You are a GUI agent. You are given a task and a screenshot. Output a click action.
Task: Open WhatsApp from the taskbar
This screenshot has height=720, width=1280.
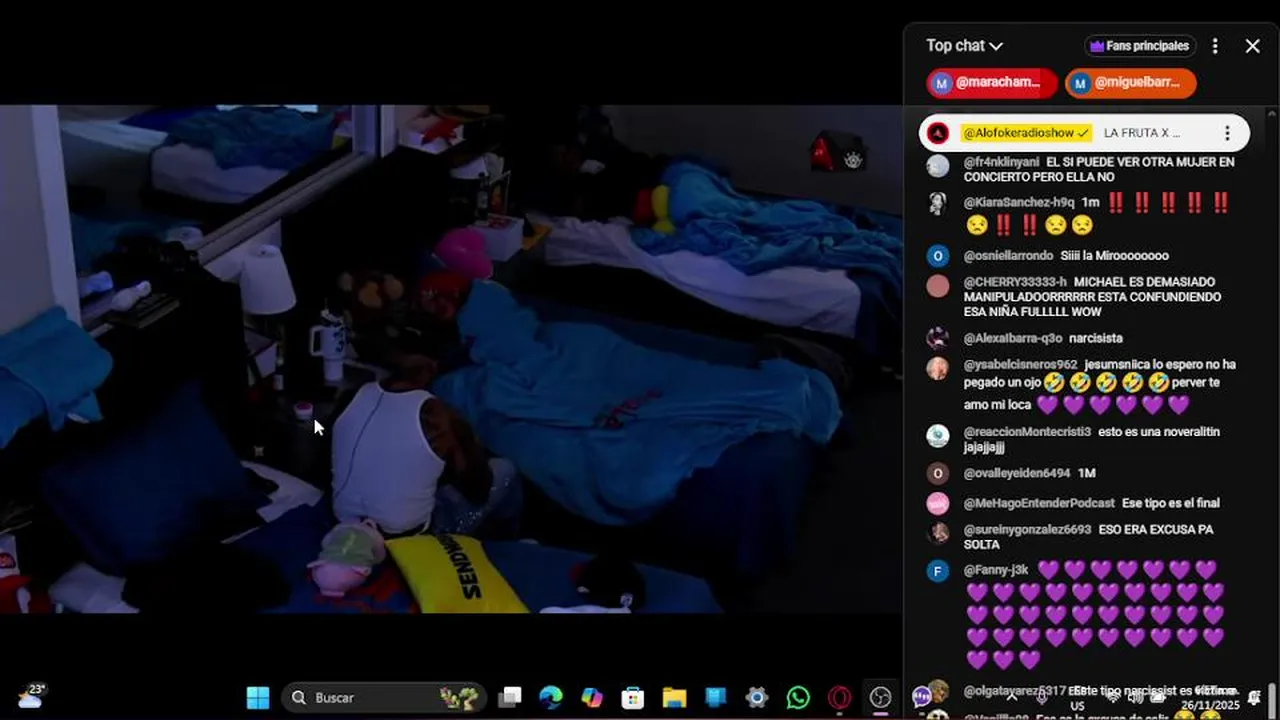[x=798, y=697]
